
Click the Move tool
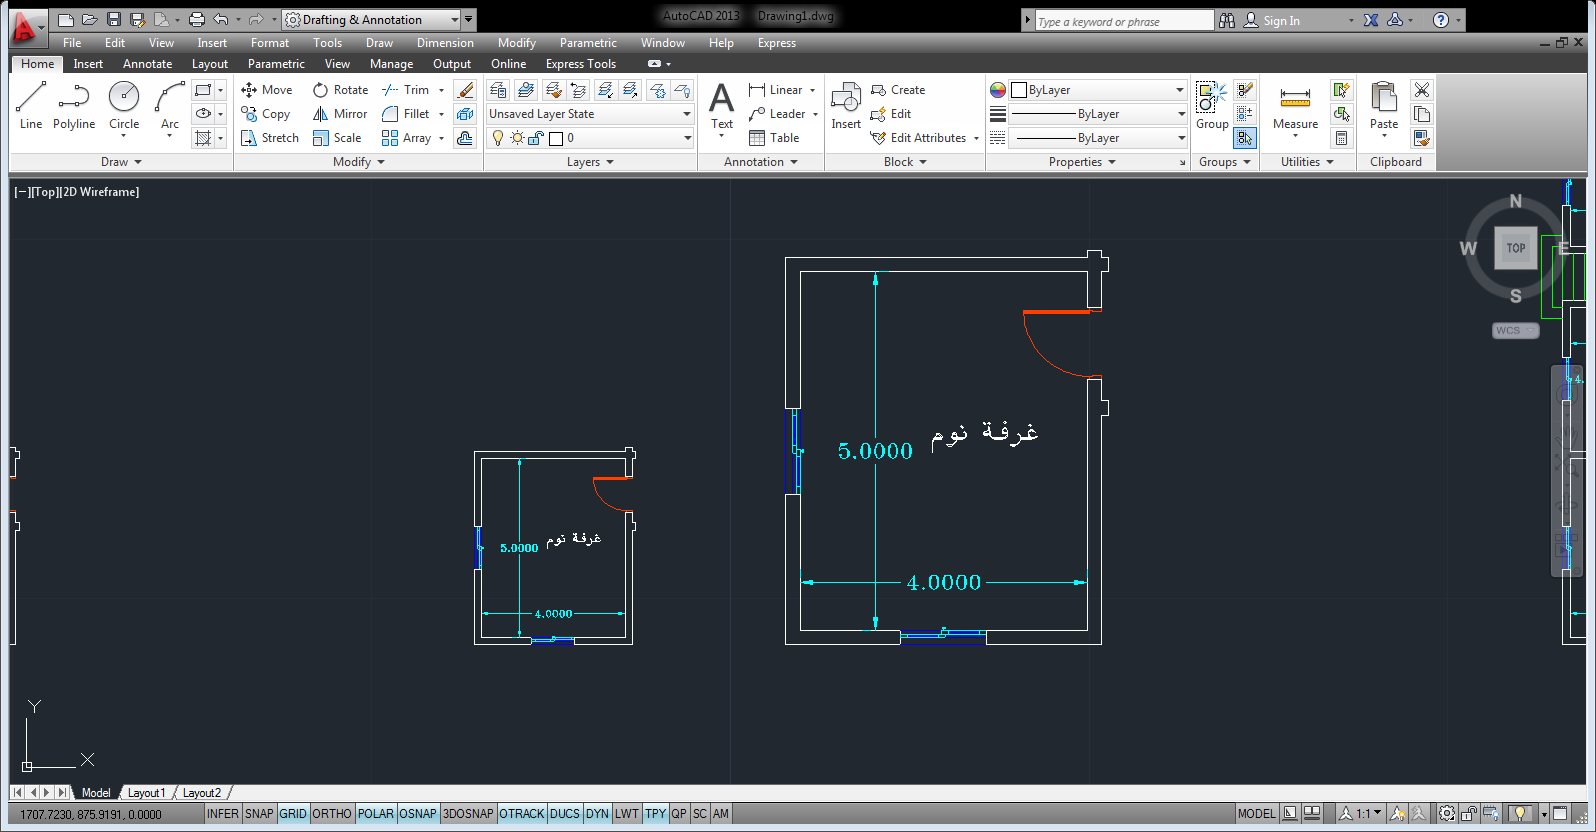(267, 90)
